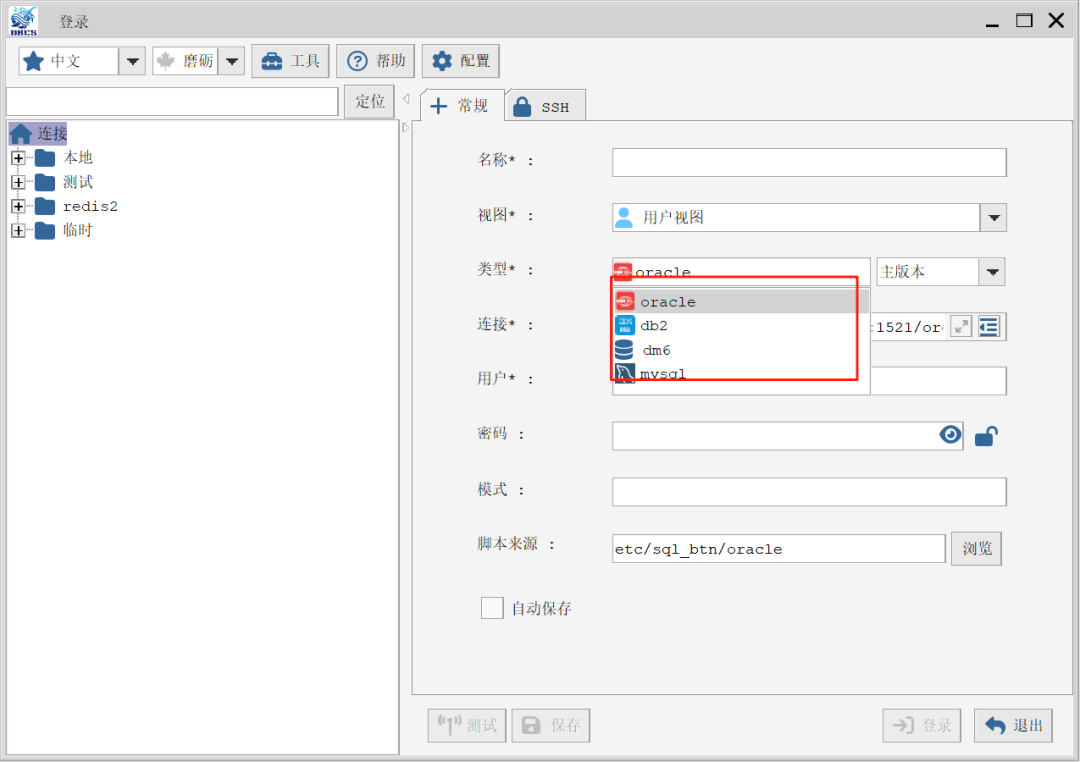Click the search input field beside 定位

coord(172,101)
